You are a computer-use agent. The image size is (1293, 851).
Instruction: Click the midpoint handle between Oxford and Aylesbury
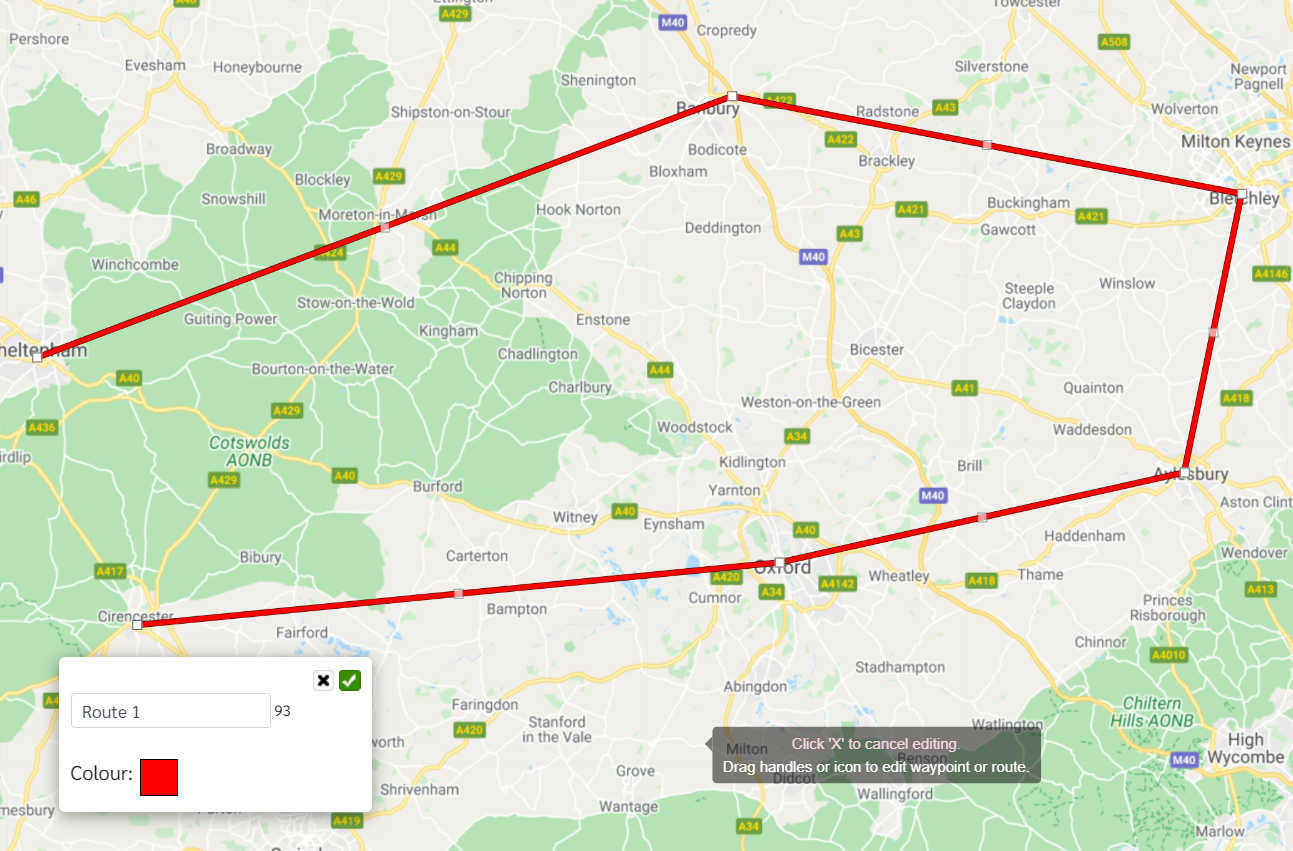pos(982,517)
